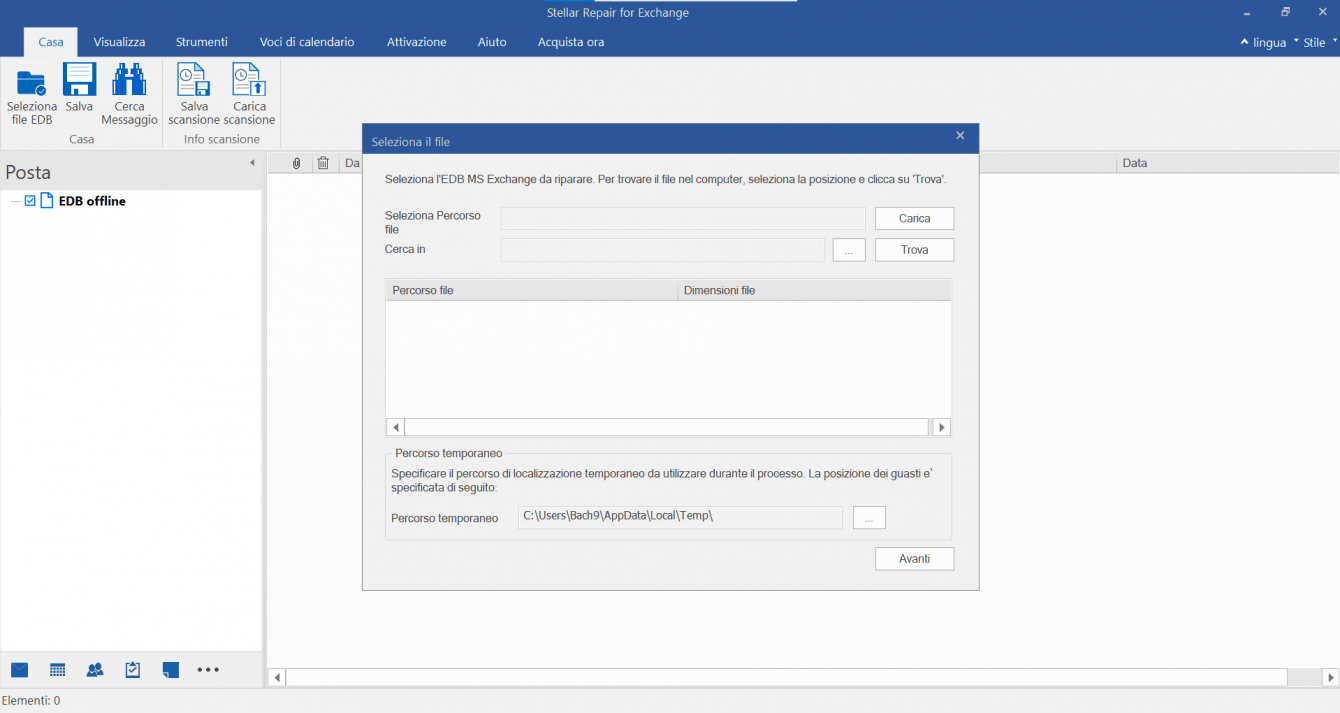This screenshot has height=713, width=1340.
Task: Click Seleziona file EDB icon
Action: tap(32, 82)
